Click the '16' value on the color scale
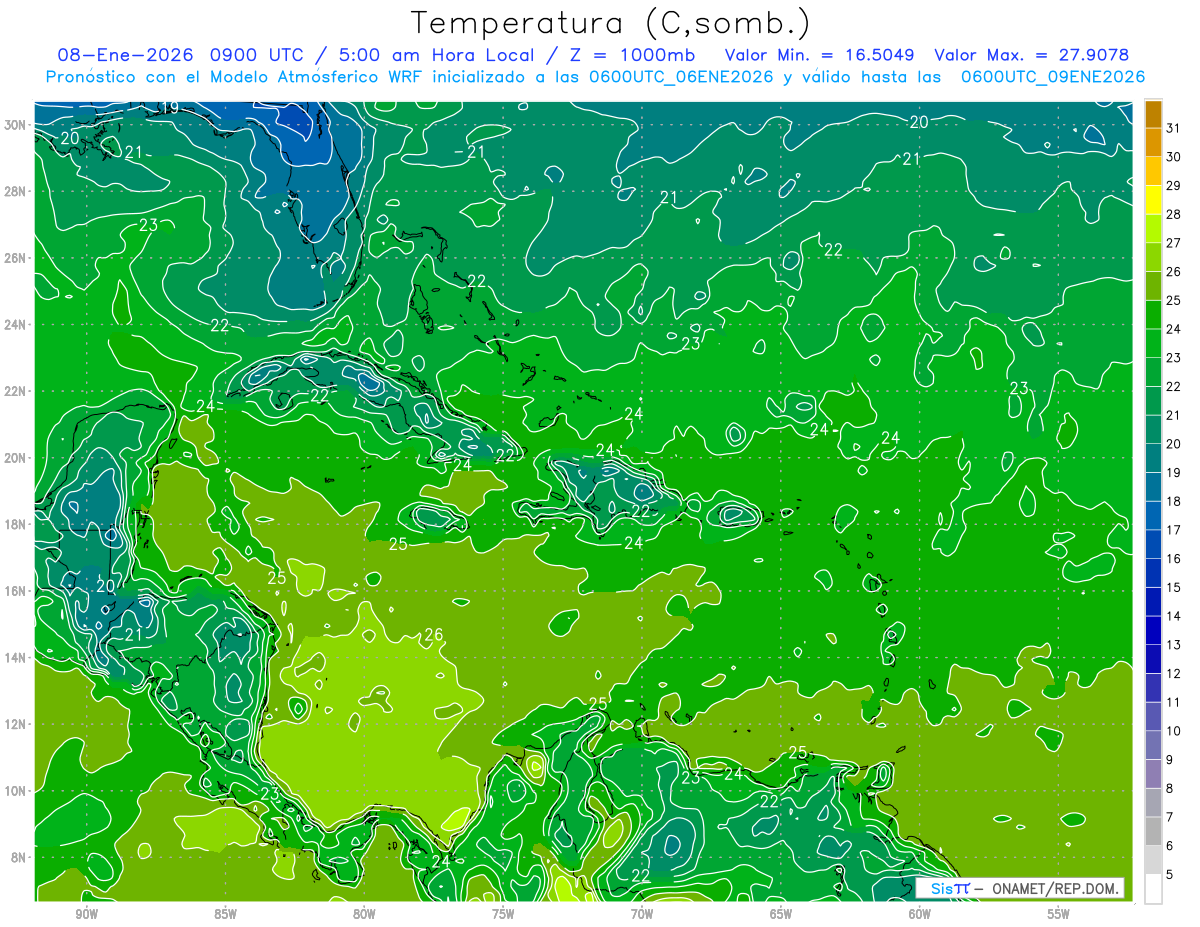 1174,560
